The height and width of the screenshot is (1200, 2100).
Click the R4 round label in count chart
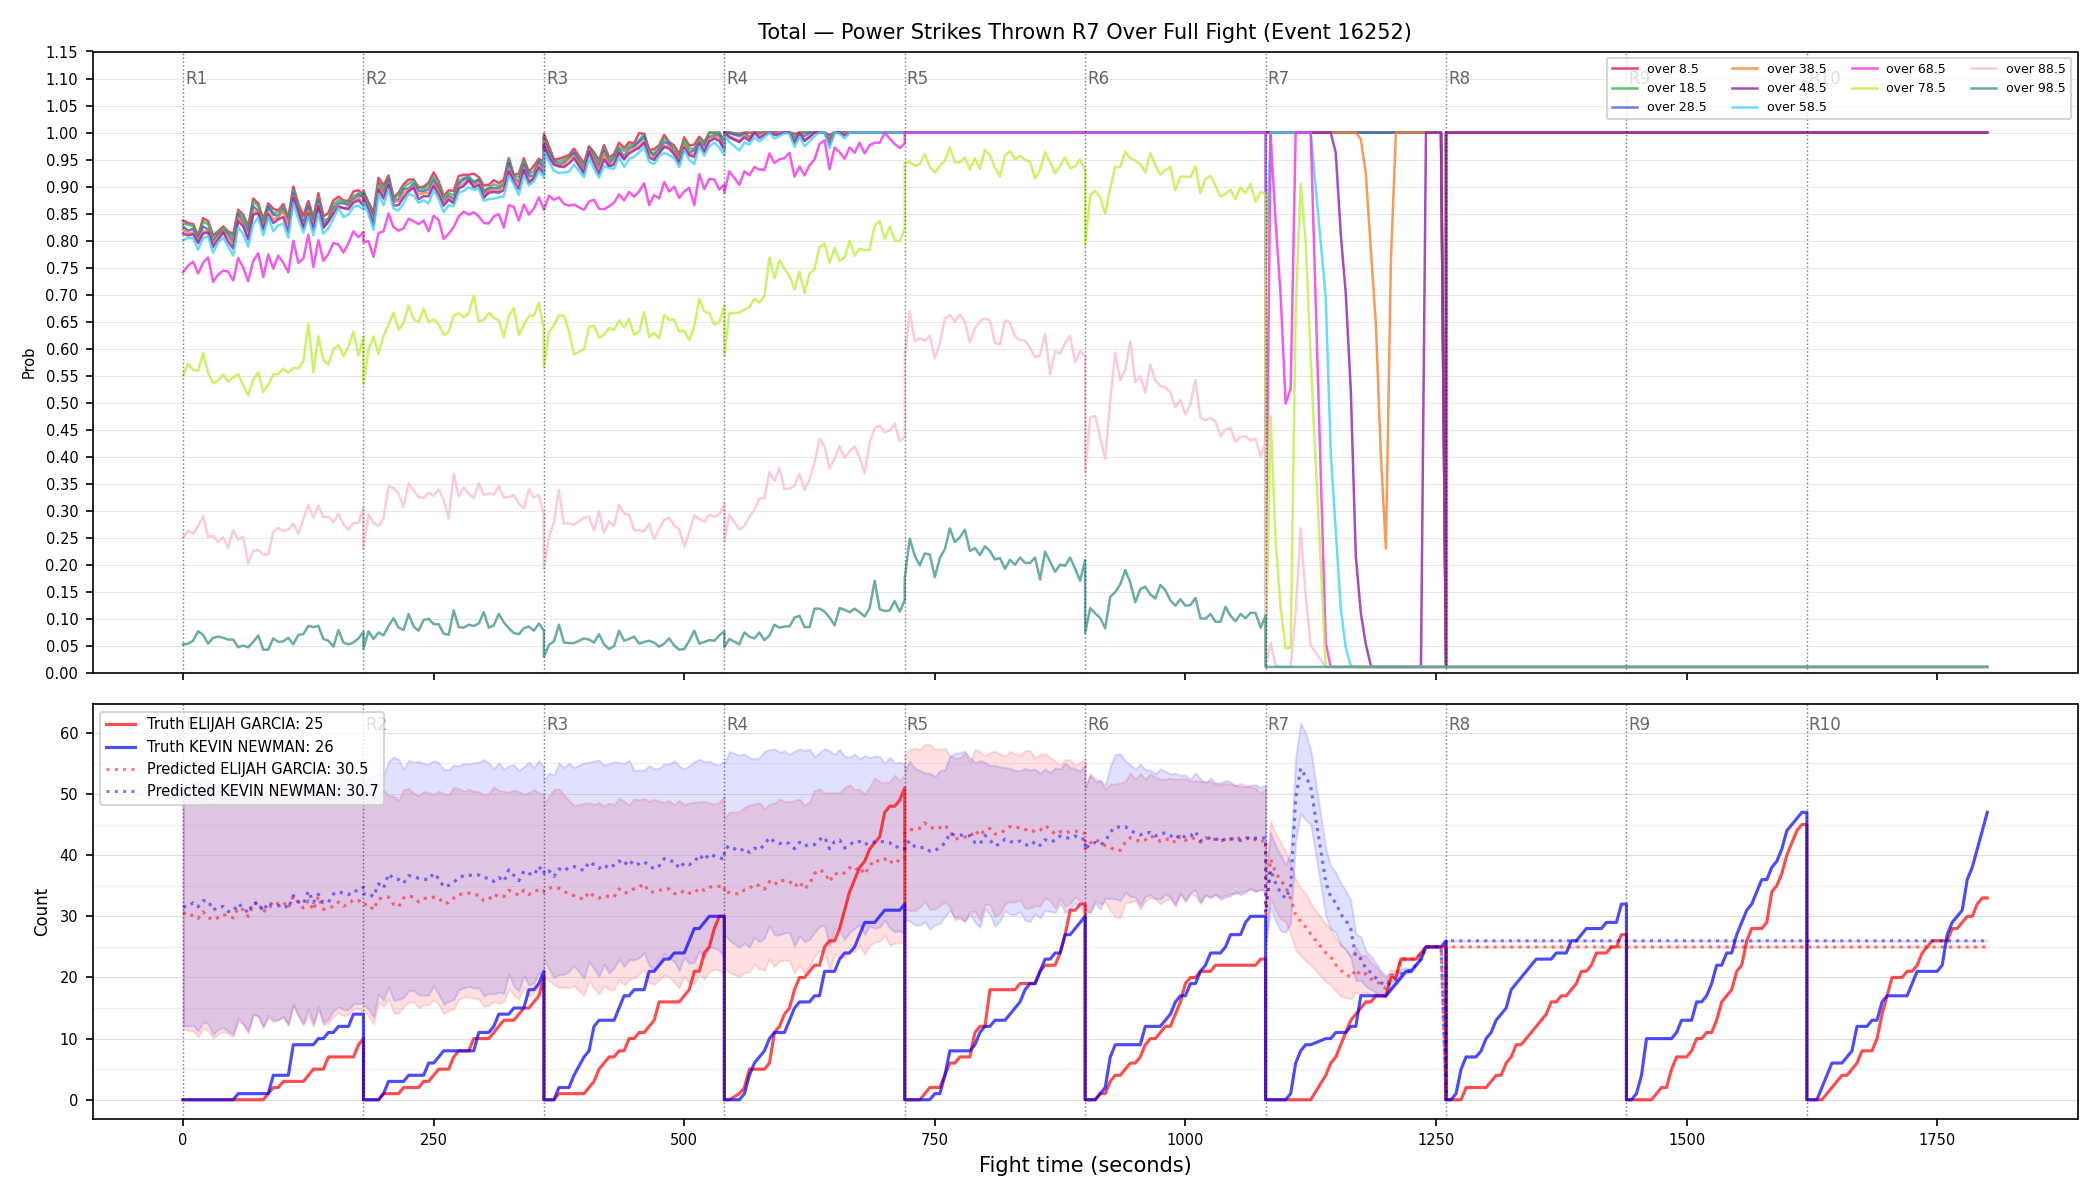(x=737, y=724)
